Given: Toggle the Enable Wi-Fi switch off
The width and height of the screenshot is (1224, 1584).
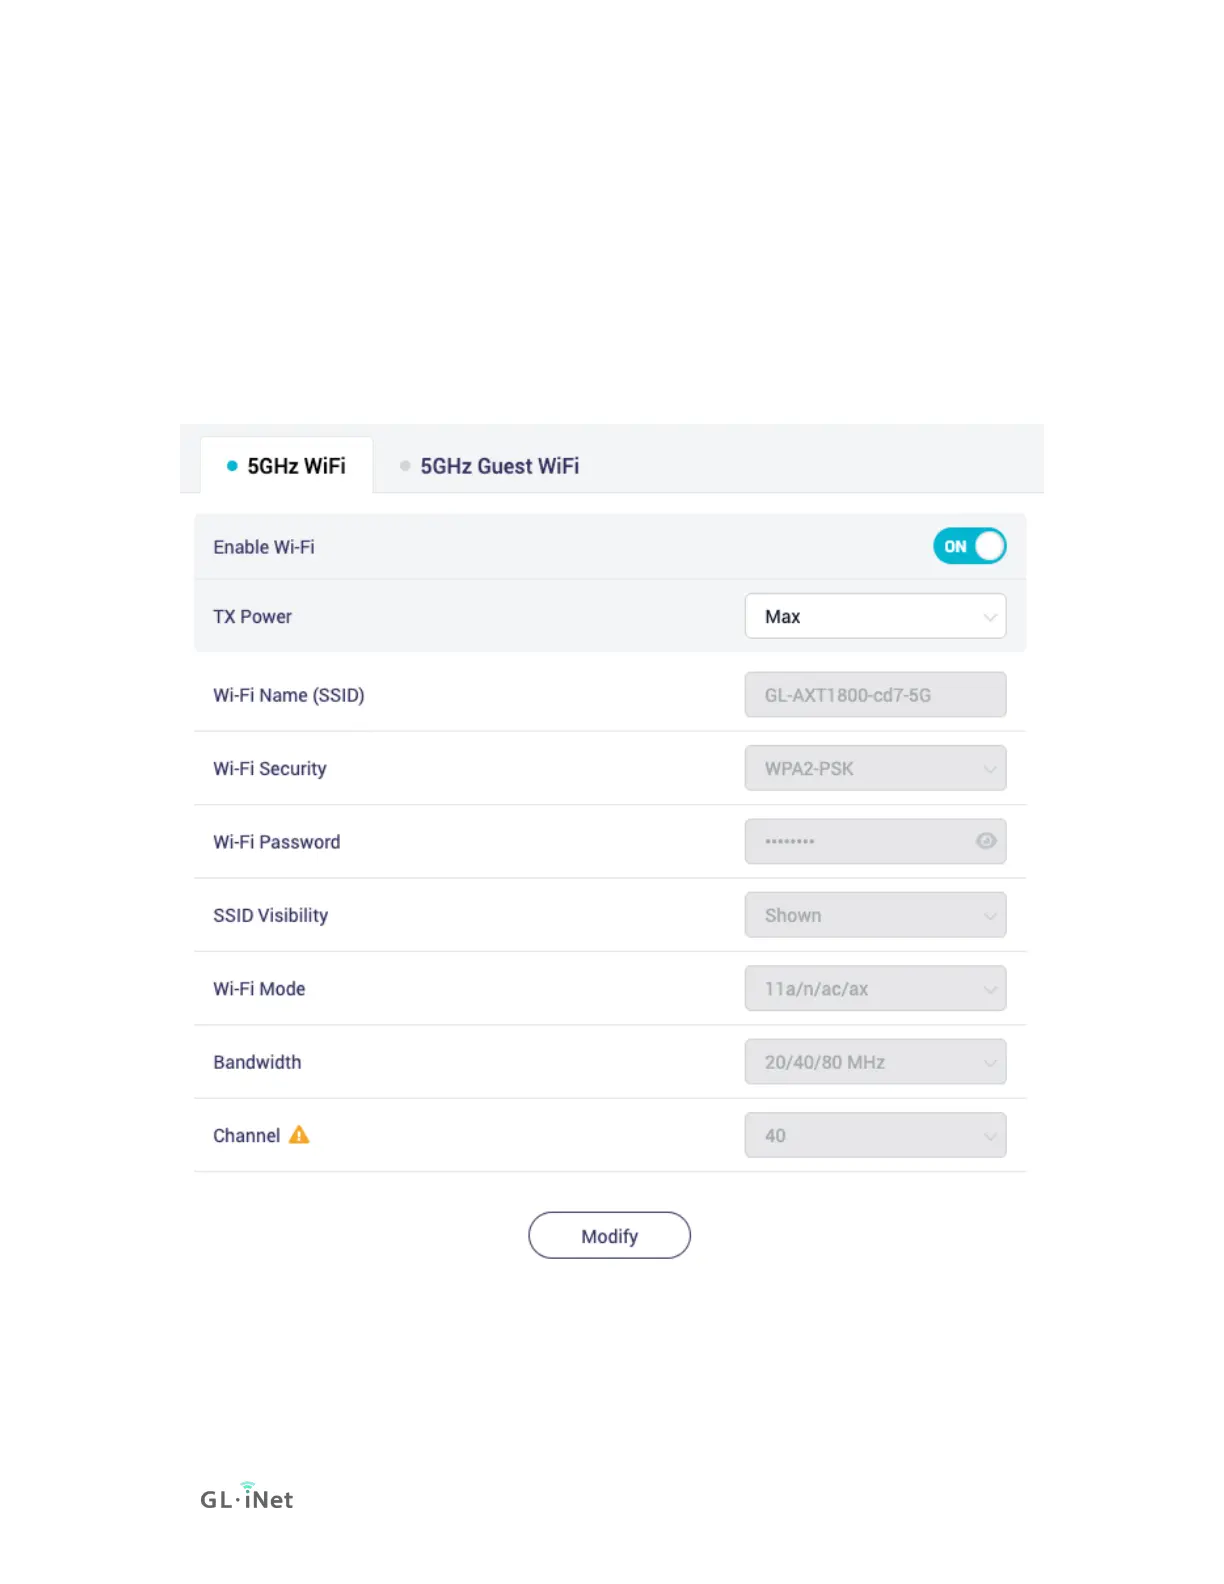Looking at the screenshot, I should 969,546.
